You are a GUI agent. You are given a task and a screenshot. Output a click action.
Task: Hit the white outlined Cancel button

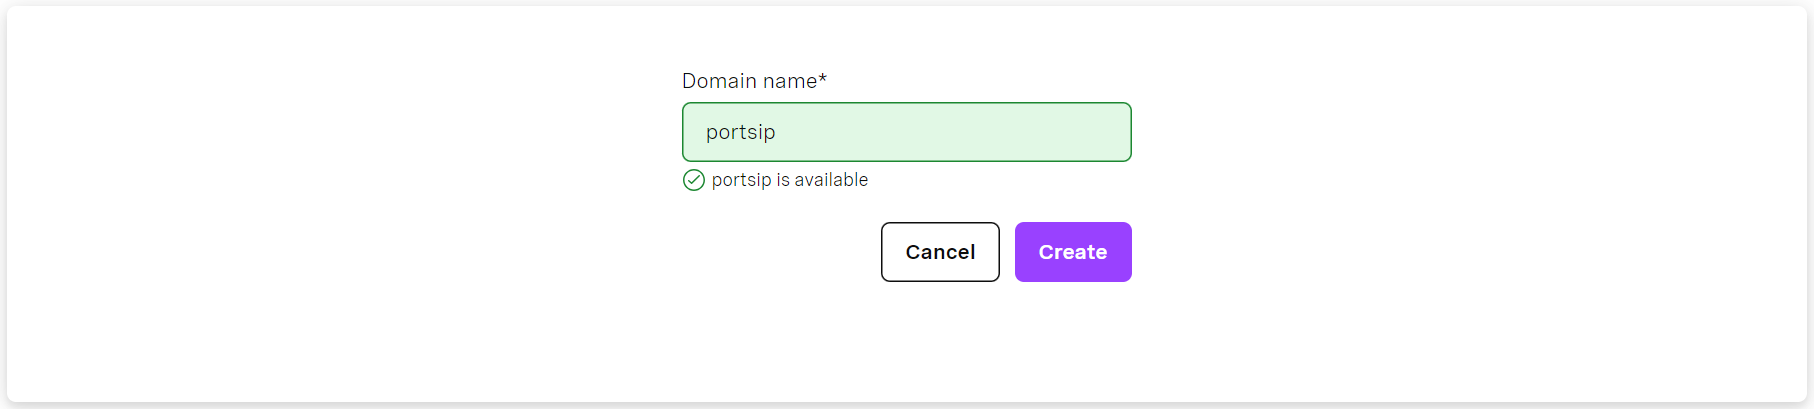939,252
